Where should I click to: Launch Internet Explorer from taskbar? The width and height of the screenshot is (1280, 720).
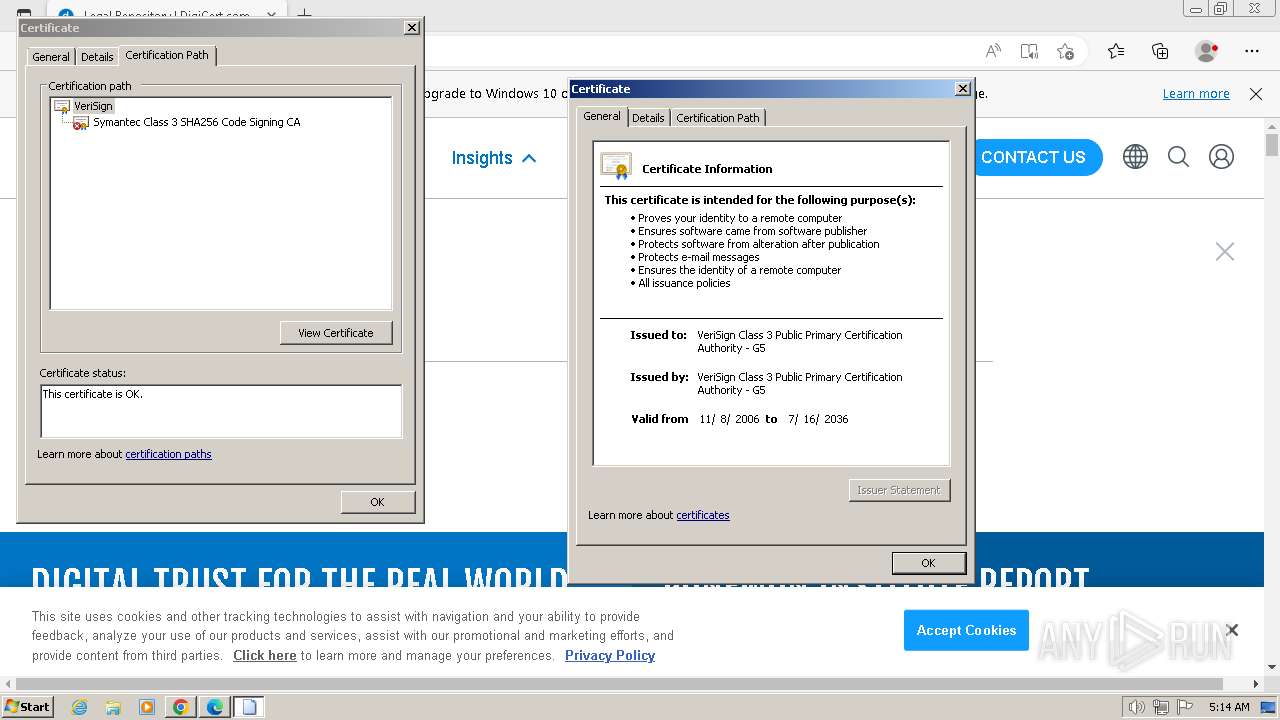coord(79,707)
